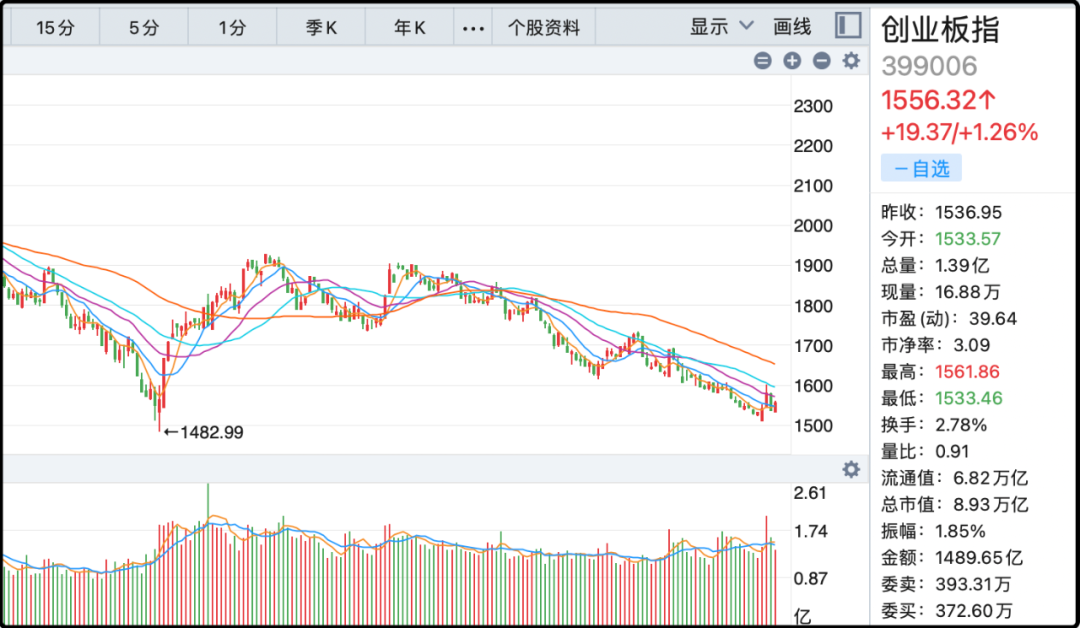Click the zoom-in plus icon above the chart
Screen dimensions: 1080x628
pyautogui.click(x=792, y=61)
